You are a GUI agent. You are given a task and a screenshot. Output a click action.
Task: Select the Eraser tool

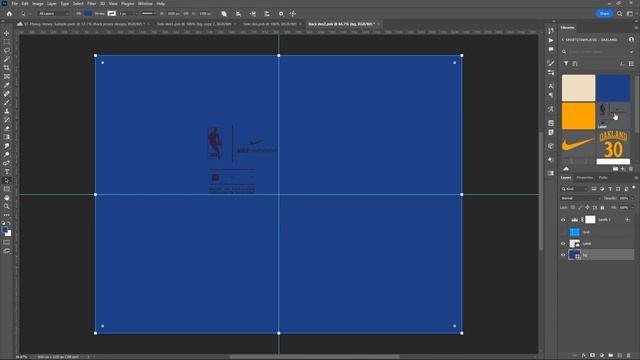7,128
